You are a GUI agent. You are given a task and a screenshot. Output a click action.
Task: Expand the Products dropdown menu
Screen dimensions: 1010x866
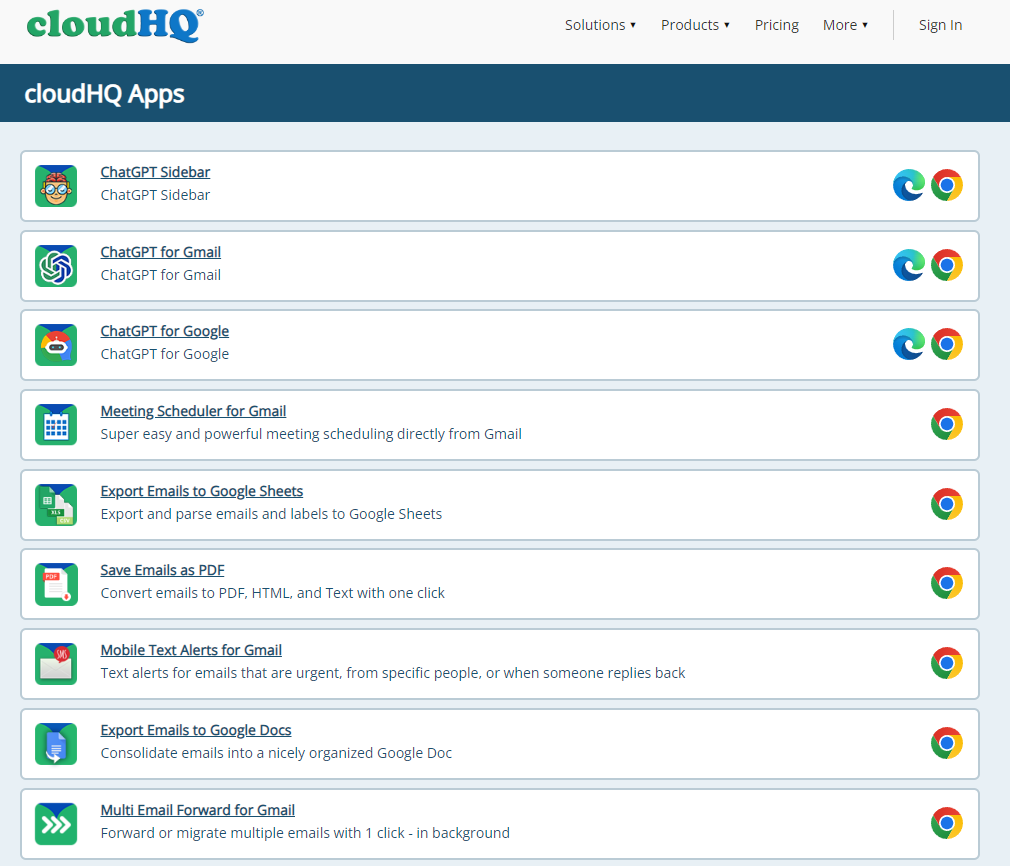(x=695, y=25)
